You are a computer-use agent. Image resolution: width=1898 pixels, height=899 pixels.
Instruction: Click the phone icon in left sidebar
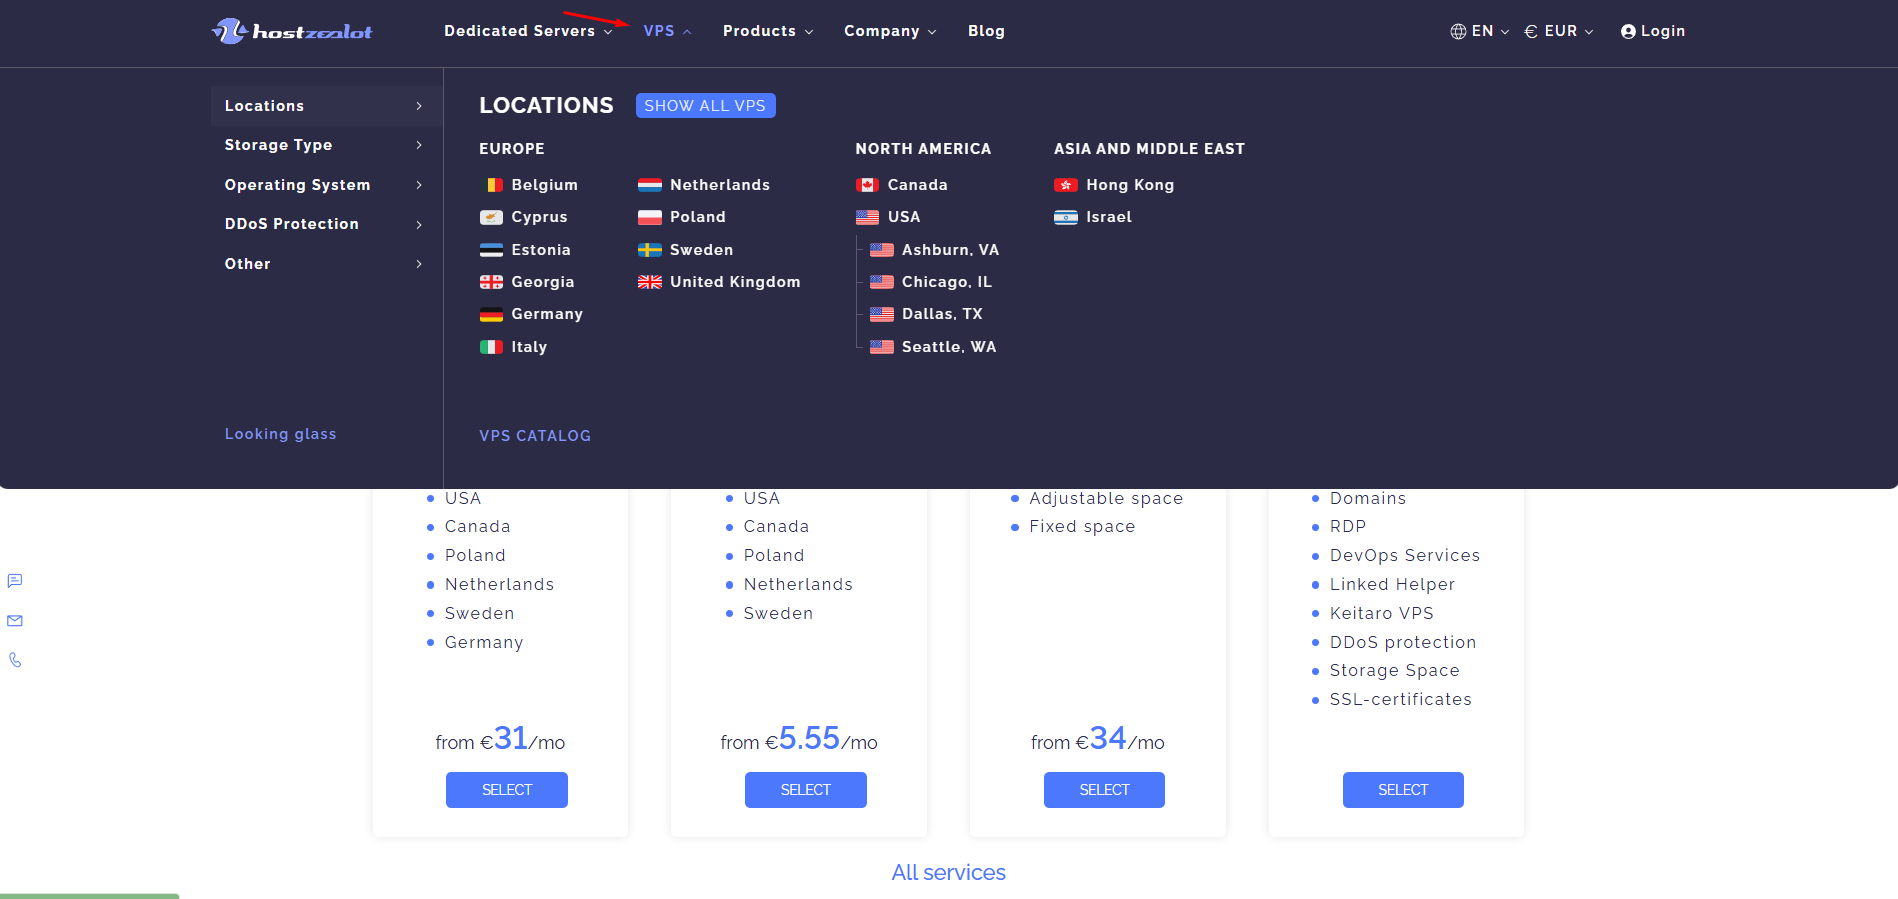click(15, 660)
